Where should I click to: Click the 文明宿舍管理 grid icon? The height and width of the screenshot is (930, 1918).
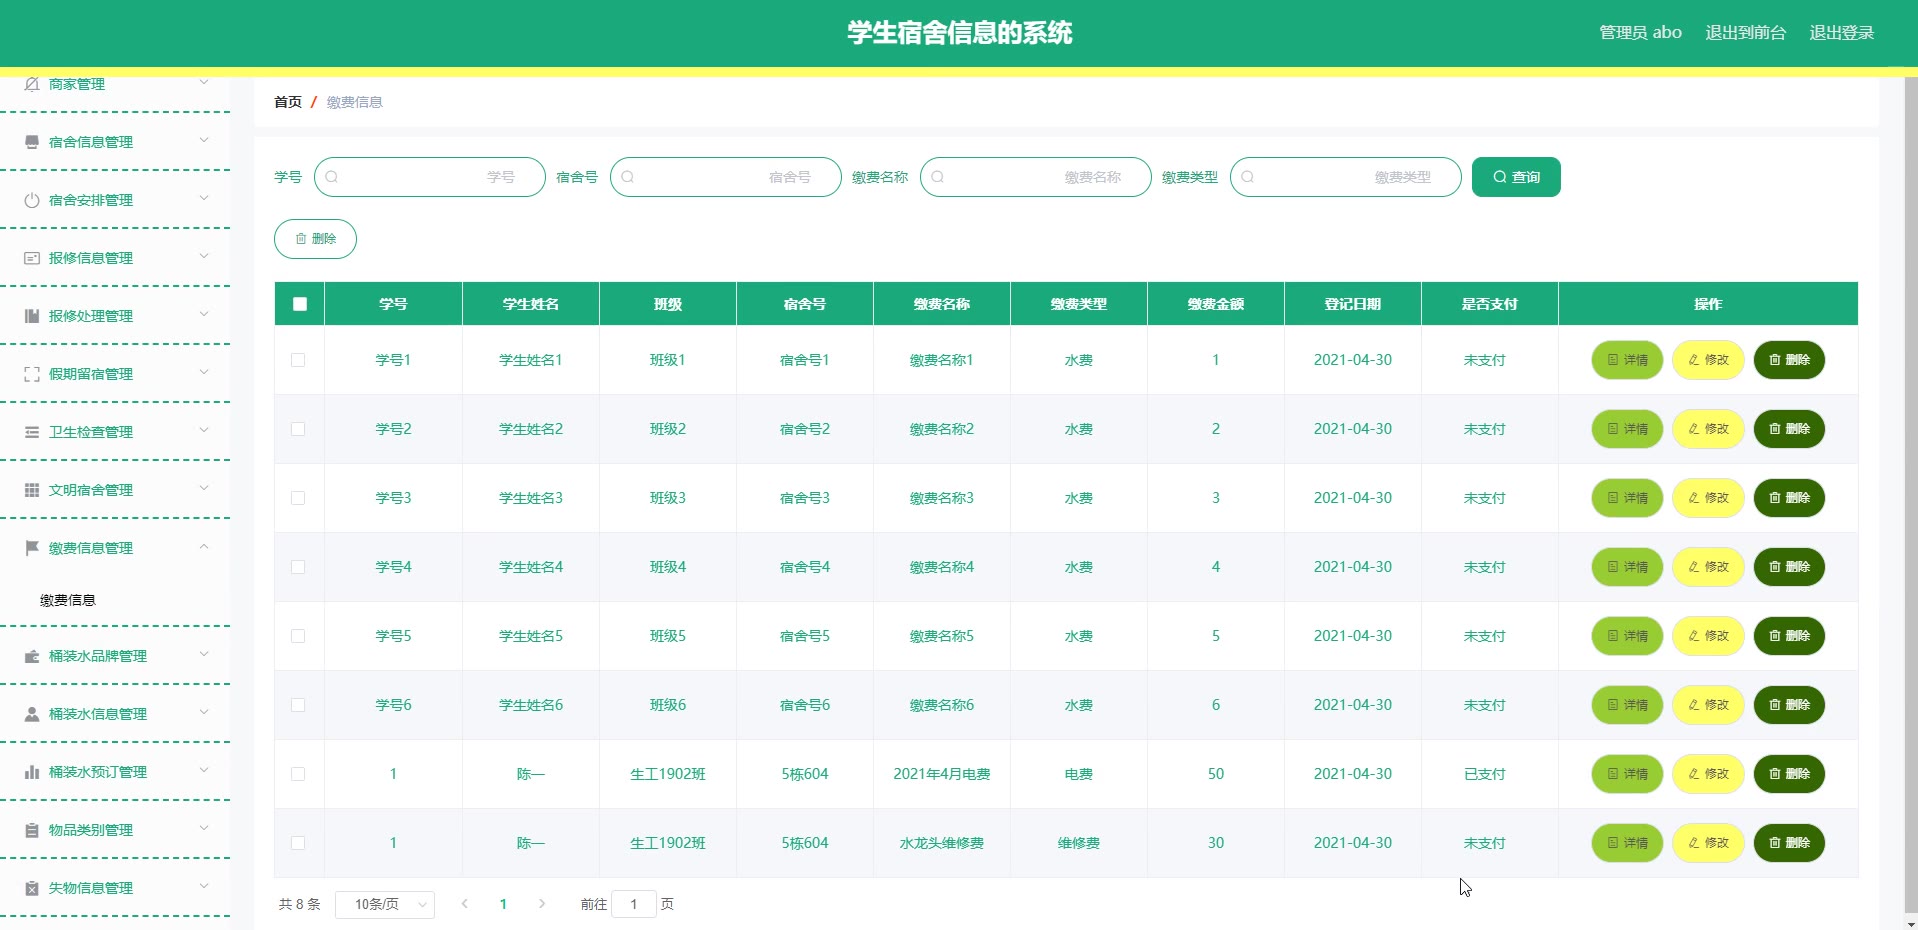click(x=32, y=490)
